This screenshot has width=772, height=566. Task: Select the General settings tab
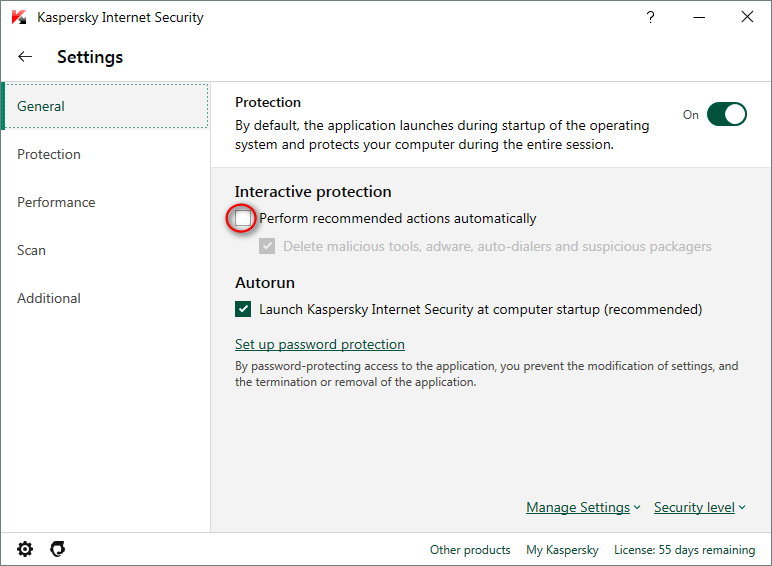pyautogui.click(x=41, y=106)
